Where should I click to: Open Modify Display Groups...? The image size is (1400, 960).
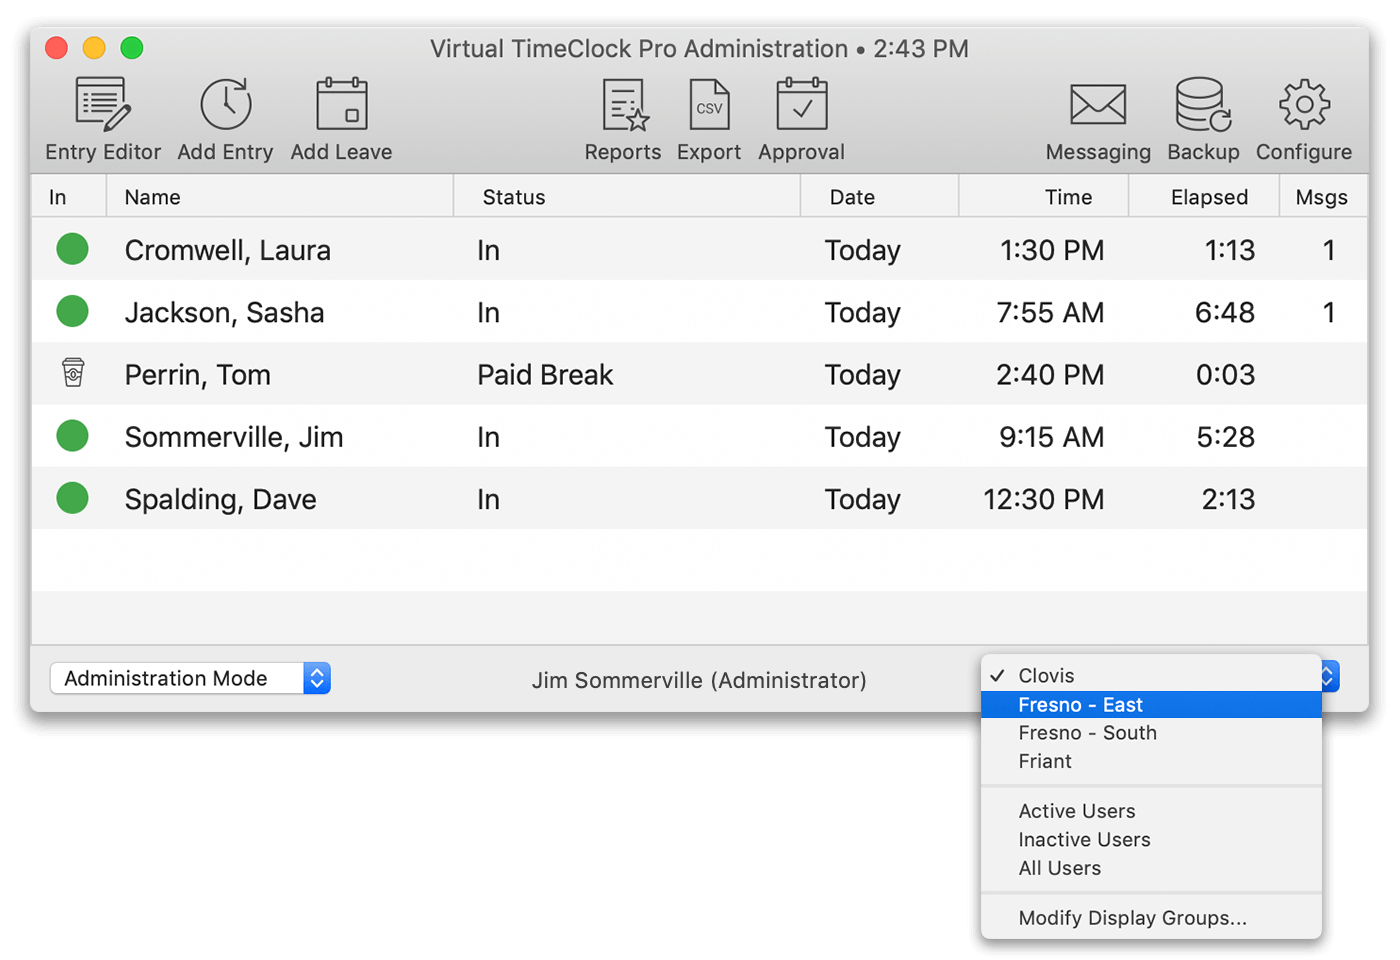point(1151,918)
